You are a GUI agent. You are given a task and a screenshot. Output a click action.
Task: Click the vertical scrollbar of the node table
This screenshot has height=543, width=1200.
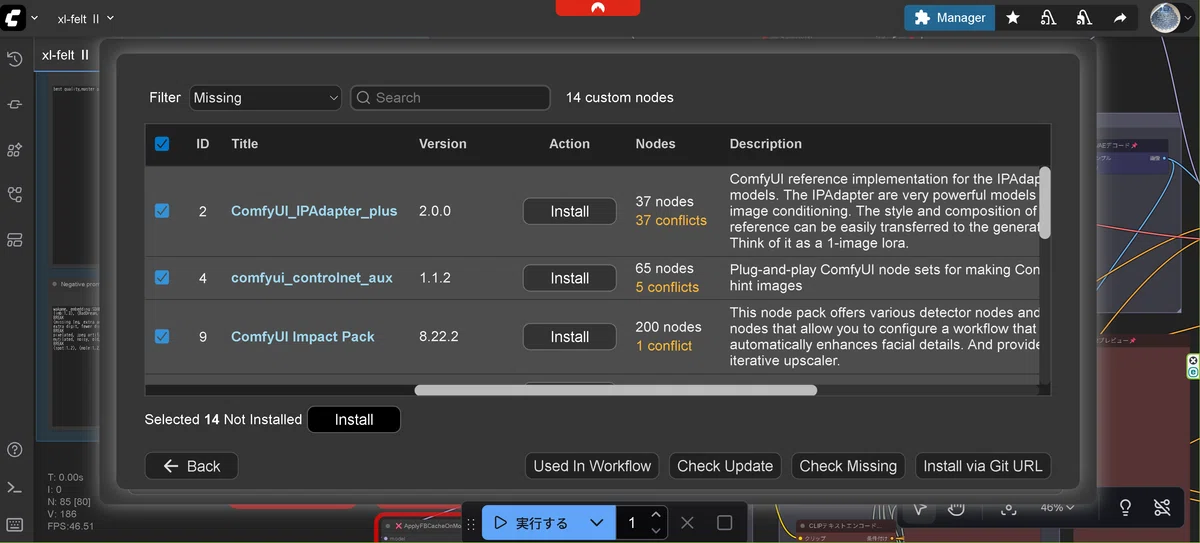click(1045, 202)
